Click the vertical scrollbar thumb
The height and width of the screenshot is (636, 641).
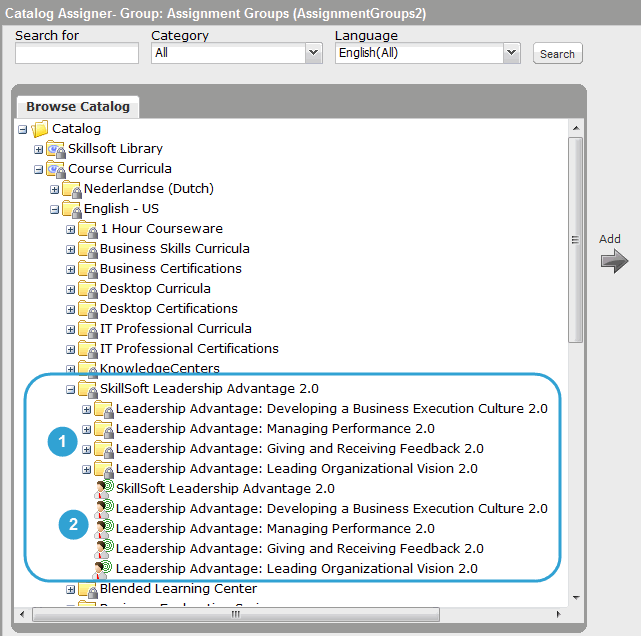coord(575,240)
